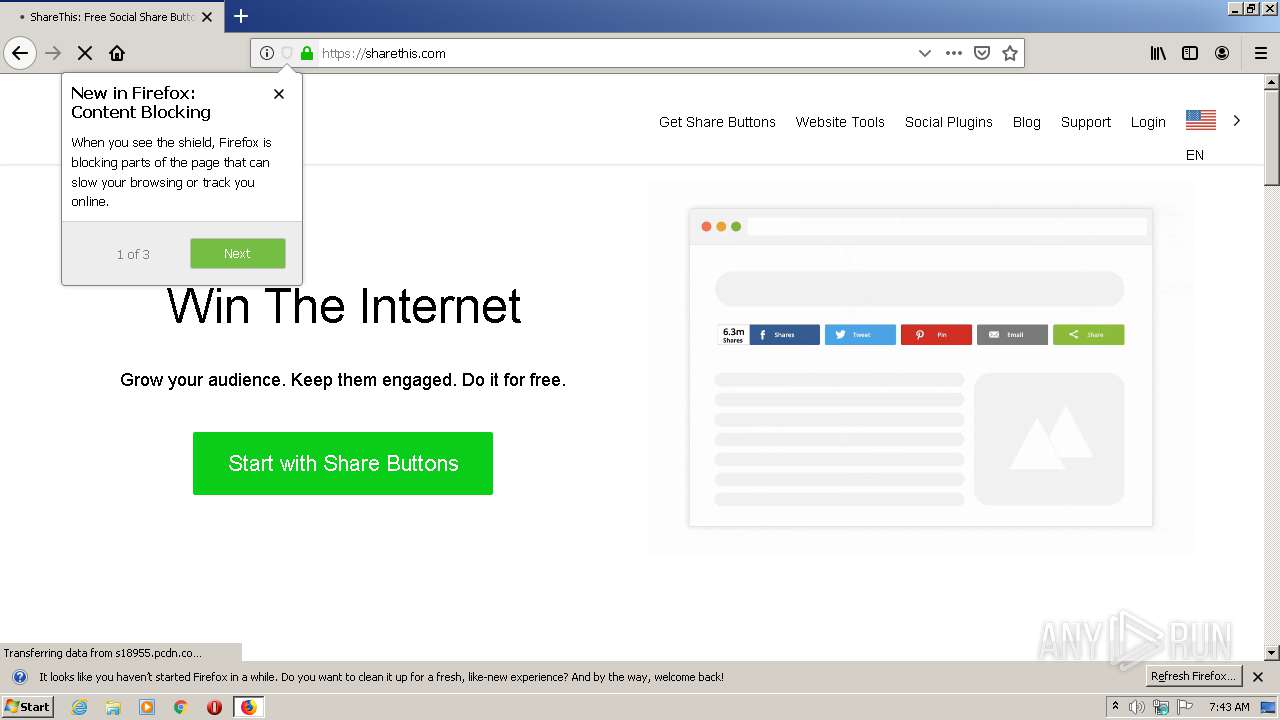The height and width of the screenshot is (720, 1280).
Task: Toggle the sidebar view icon
Action: pos(1190,53)
